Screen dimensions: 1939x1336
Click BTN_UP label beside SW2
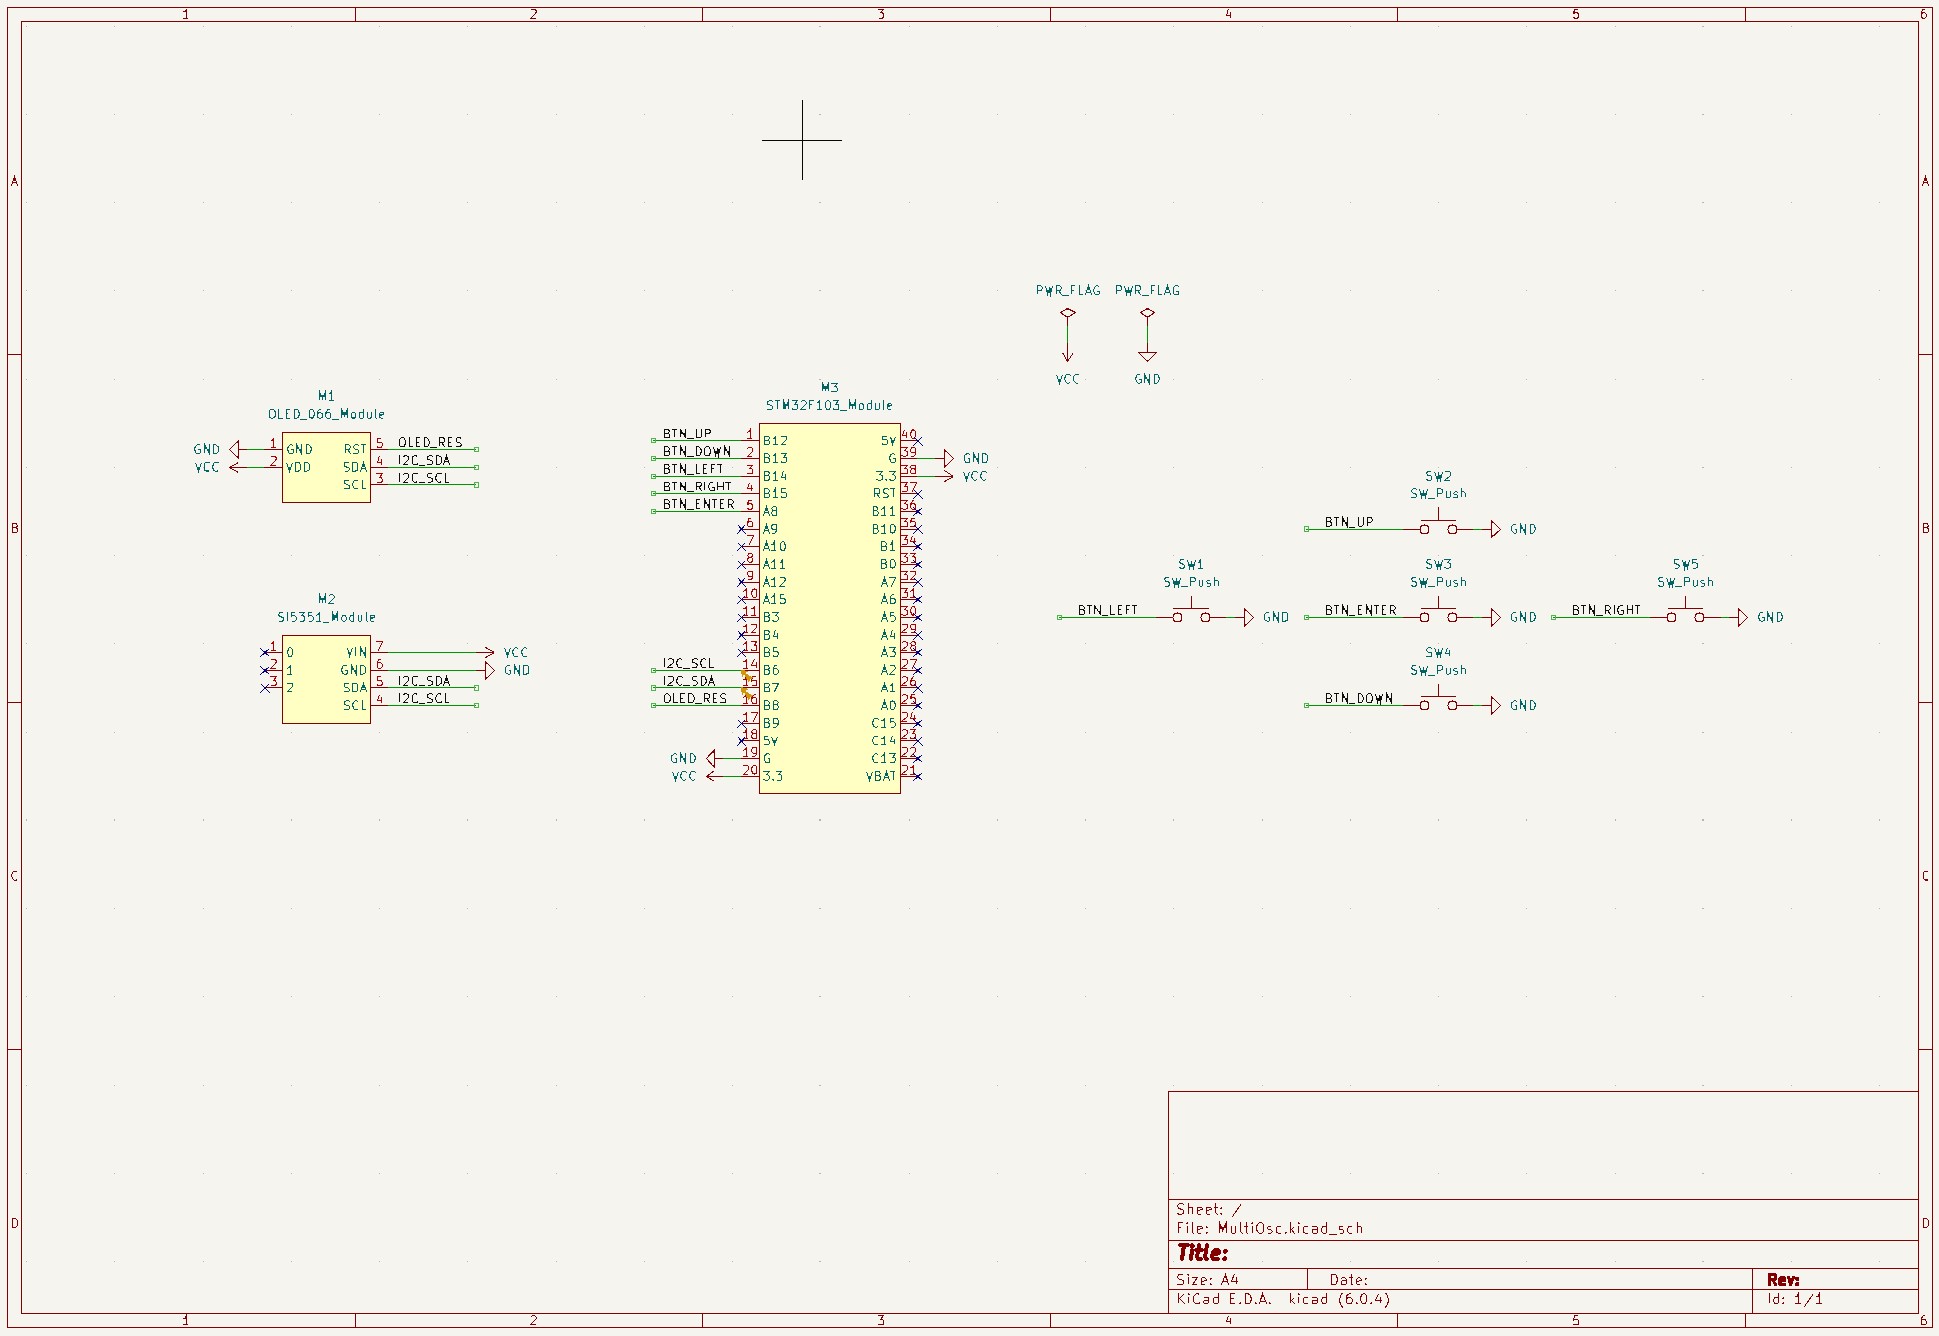[1349, 522]
